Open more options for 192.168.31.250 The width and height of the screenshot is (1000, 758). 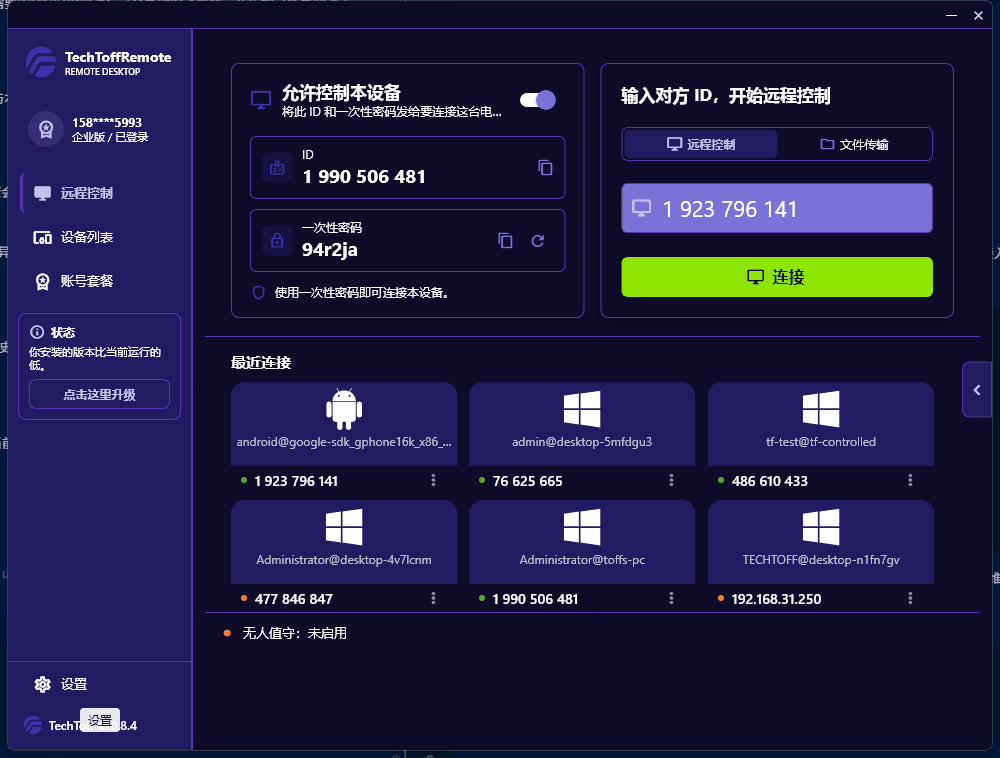point(910,598)
